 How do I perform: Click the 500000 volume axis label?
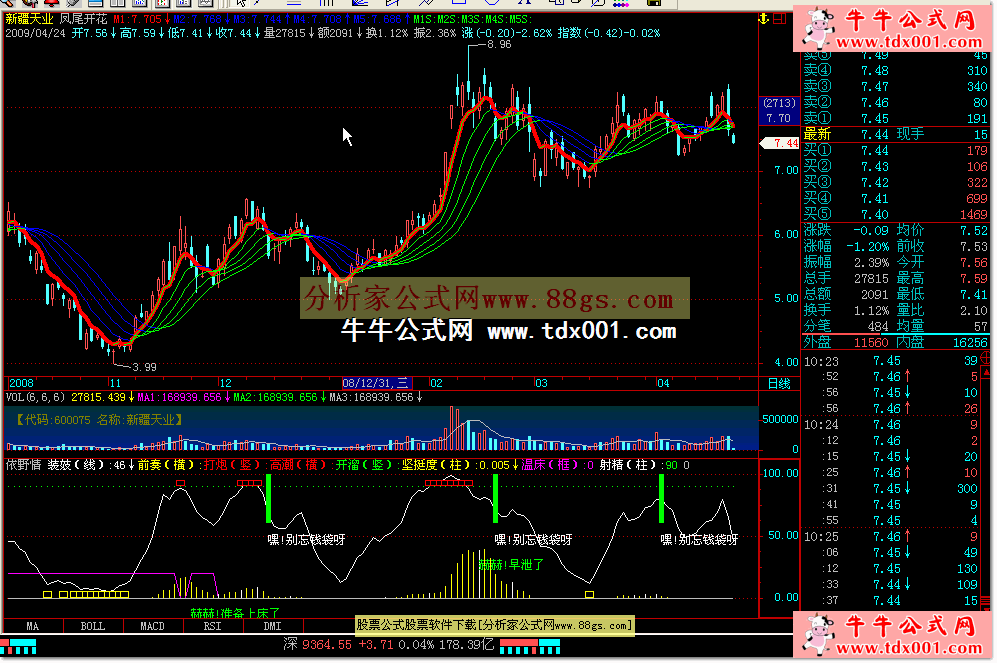pyautogui.click(x=780, y=420)
